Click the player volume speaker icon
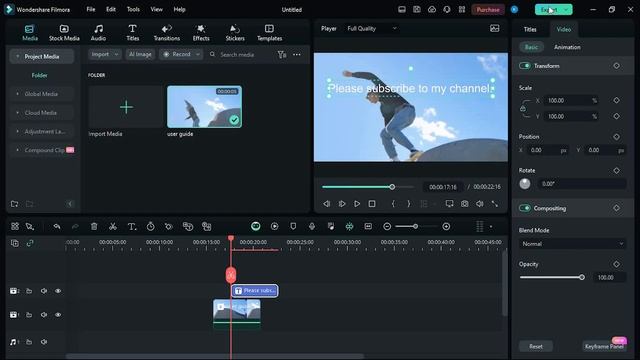 (x=480, y=203)
